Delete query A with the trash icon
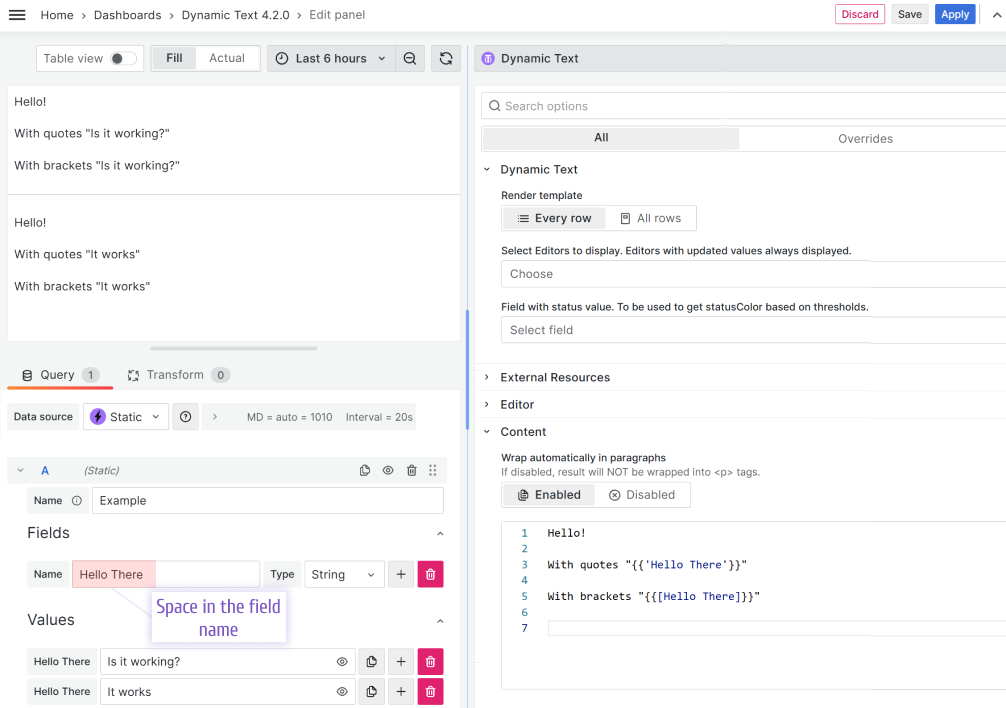The width and height of the screenshot is (1006, 708). point(411,470)
